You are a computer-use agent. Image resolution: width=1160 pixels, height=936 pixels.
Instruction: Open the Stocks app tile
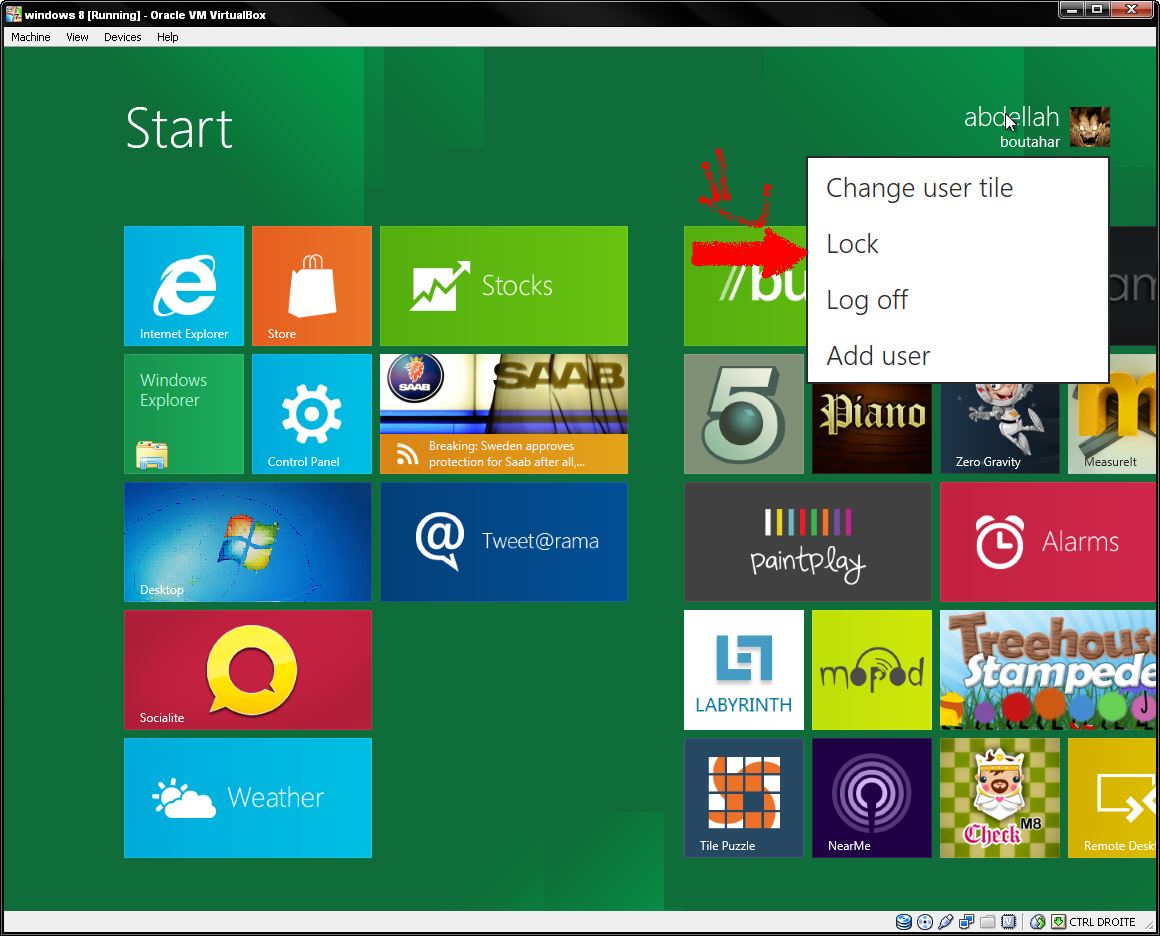point(503,286)
